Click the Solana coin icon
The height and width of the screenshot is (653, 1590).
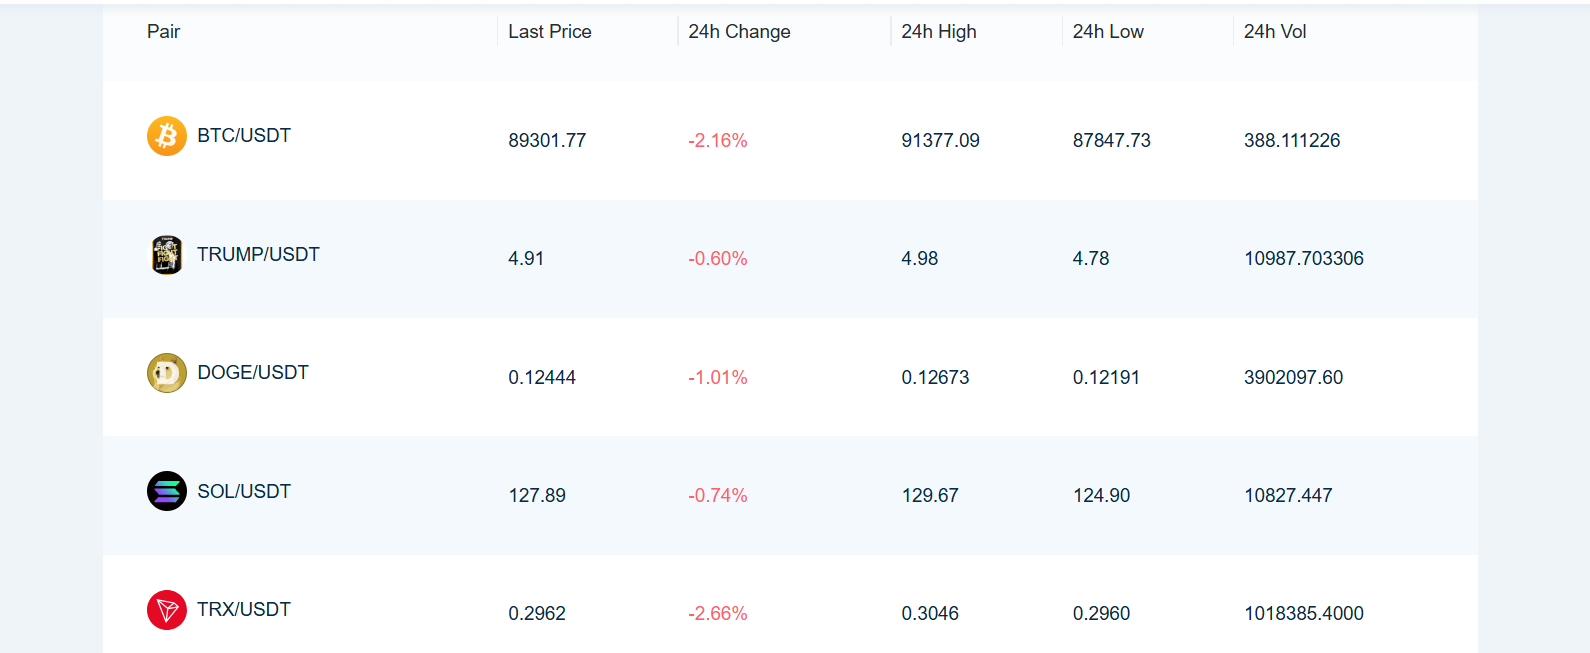click(x=167, y=491)
